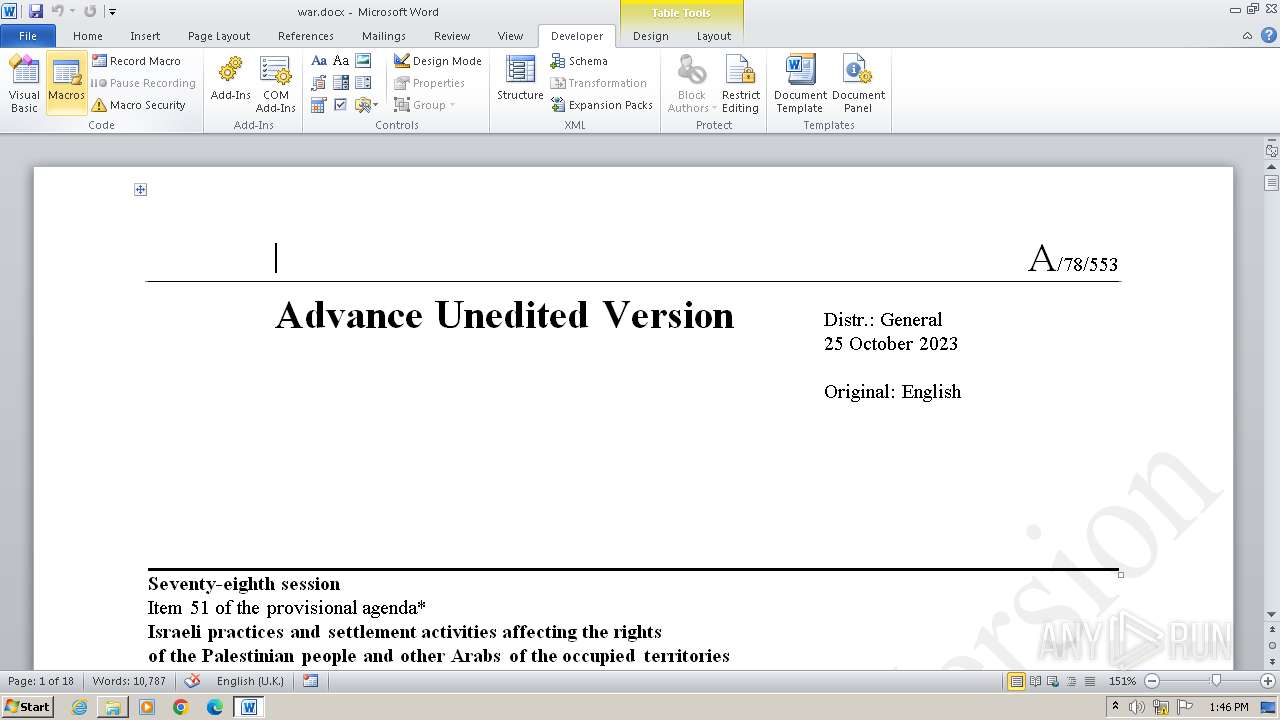The width and height of the screenshot is (1280, 720).
Task: Click the vertical scrollbar thumb
Action: point(1272,183)
